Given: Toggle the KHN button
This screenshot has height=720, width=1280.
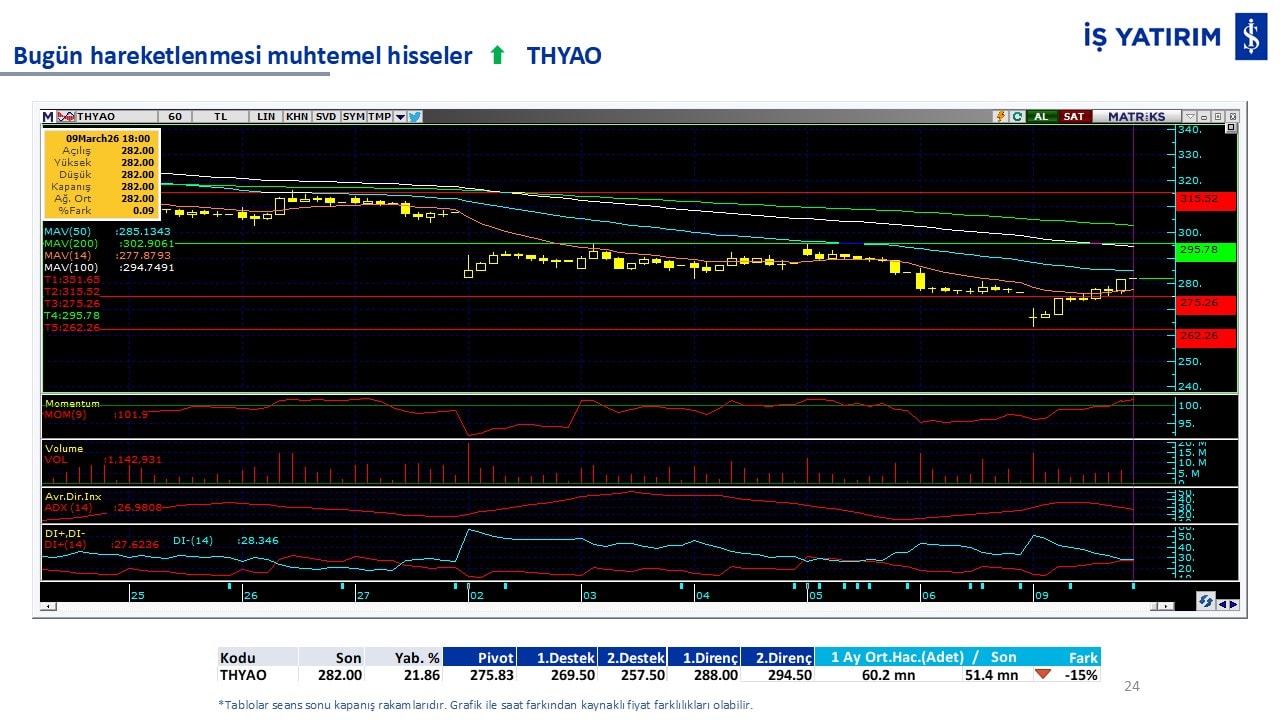Looking at the screenshot, I should tap(297, 117).
